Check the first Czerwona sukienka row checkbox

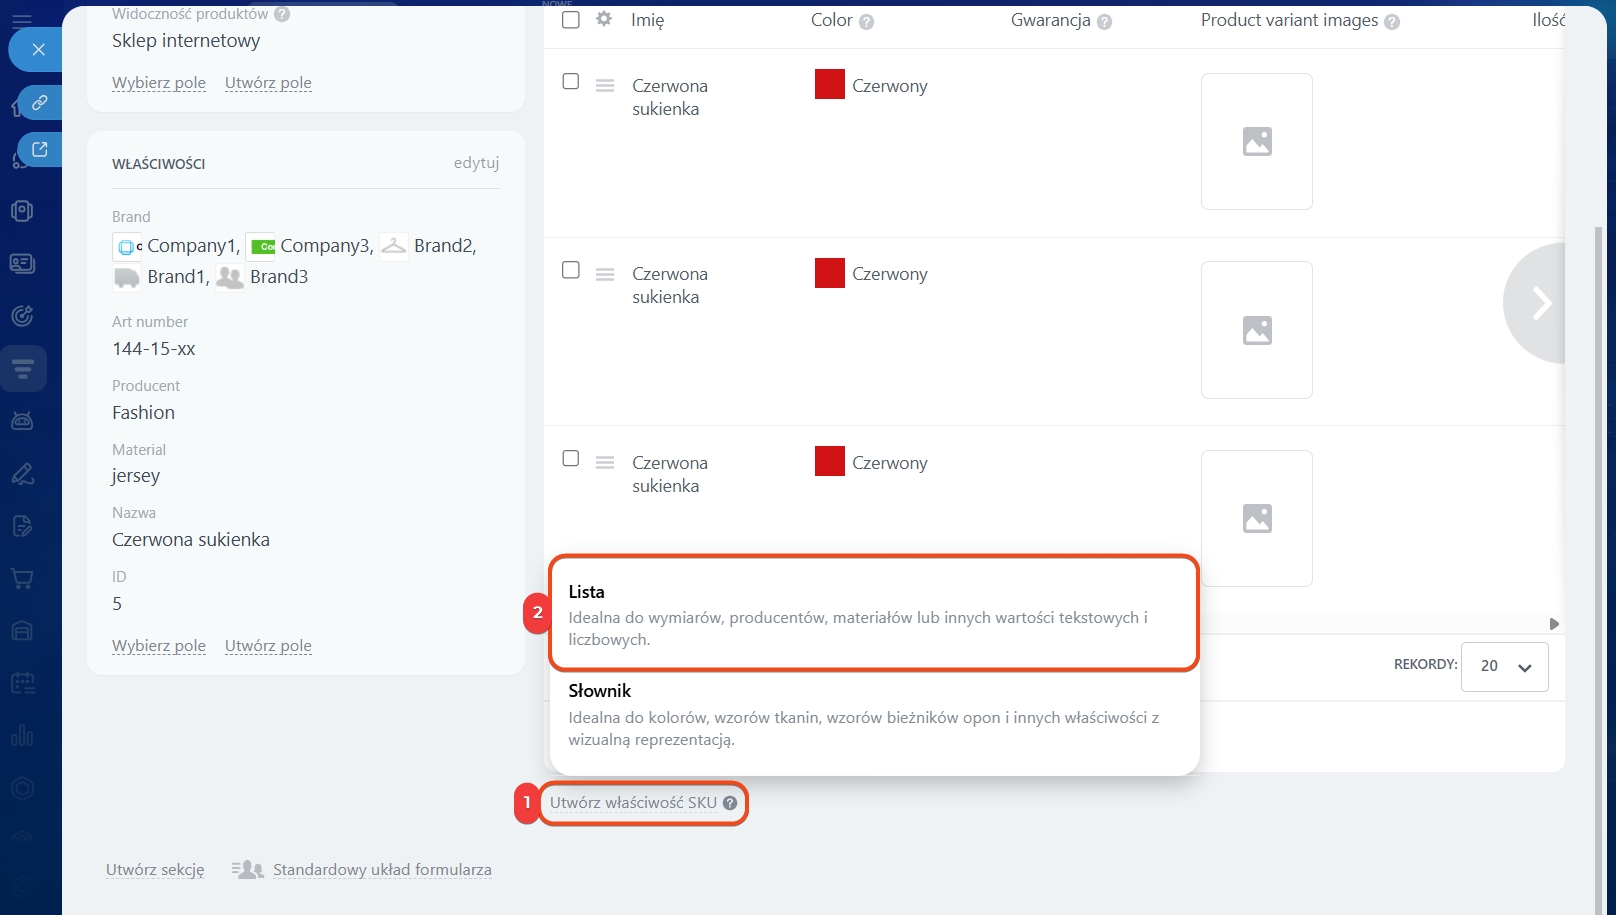(571, 82)
